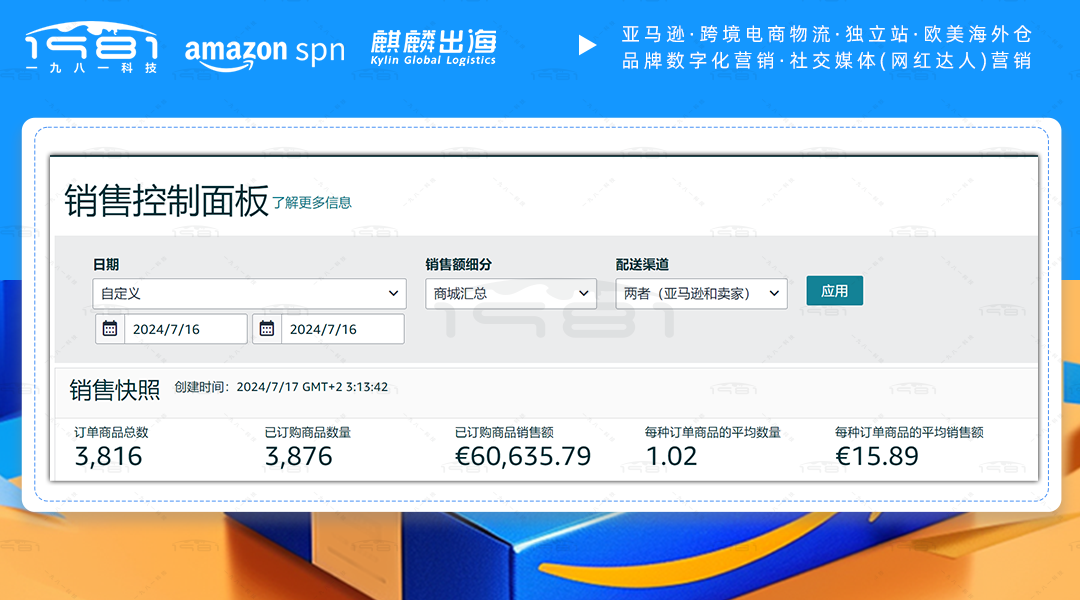Open the 了解更多信息 link

click(x=312, y=203)
